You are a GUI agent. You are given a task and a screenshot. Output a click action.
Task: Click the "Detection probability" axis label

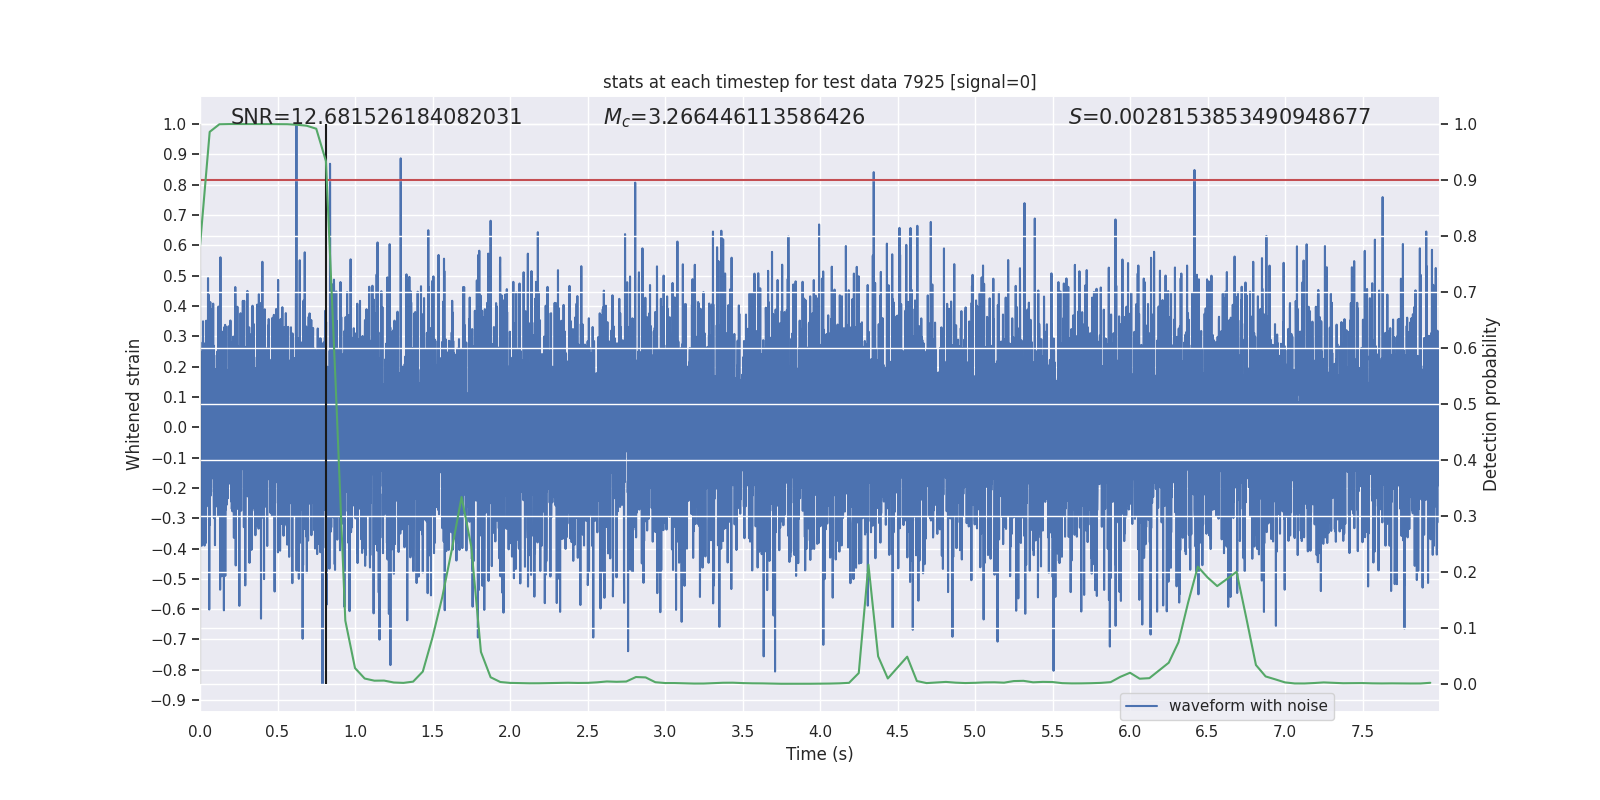tap(1491, 404)
